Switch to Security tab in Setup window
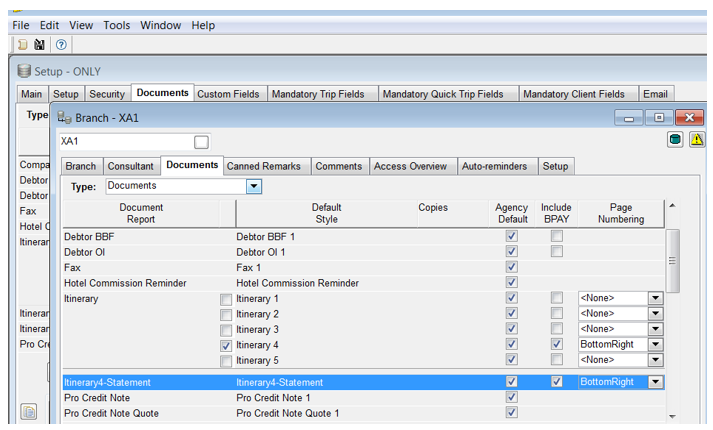 [107, 94]
